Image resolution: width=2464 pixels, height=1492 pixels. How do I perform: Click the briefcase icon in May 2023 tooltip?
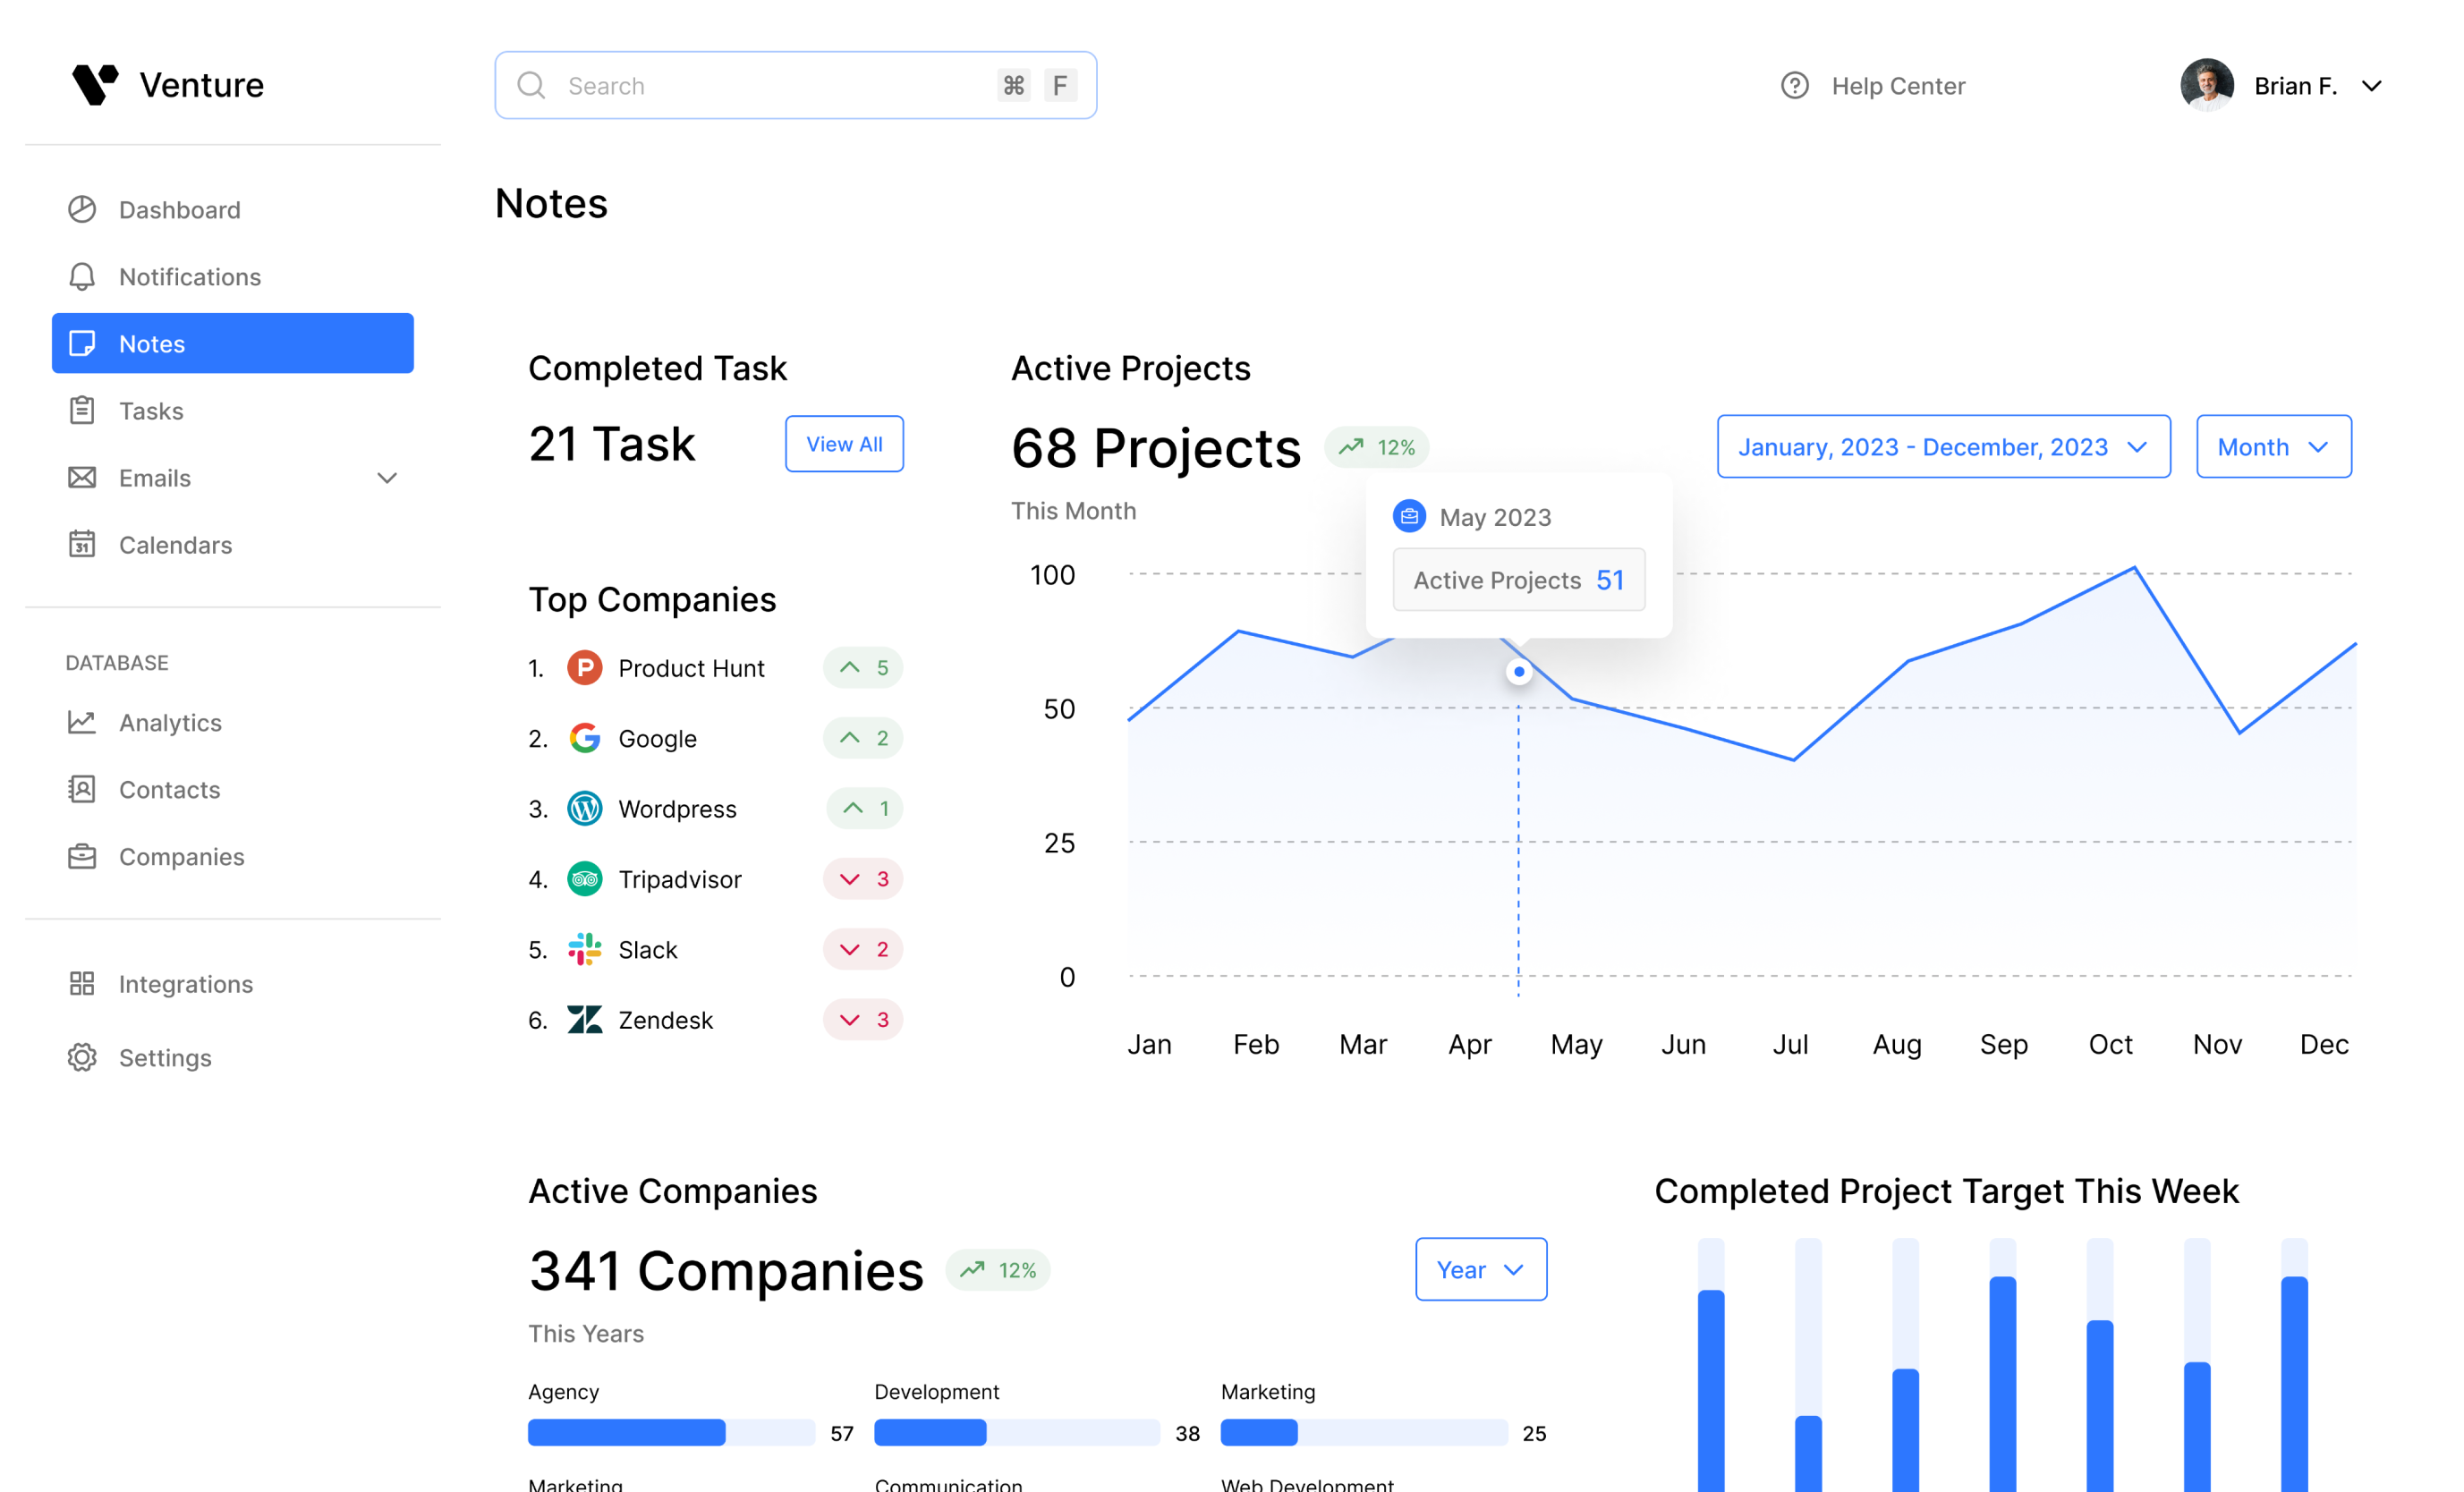point(1409,517)
